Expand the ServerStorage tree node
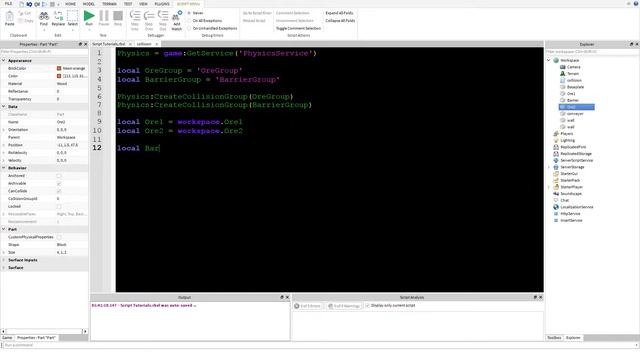The width and height of the screenshot is (640, 360). coord(549,167)
